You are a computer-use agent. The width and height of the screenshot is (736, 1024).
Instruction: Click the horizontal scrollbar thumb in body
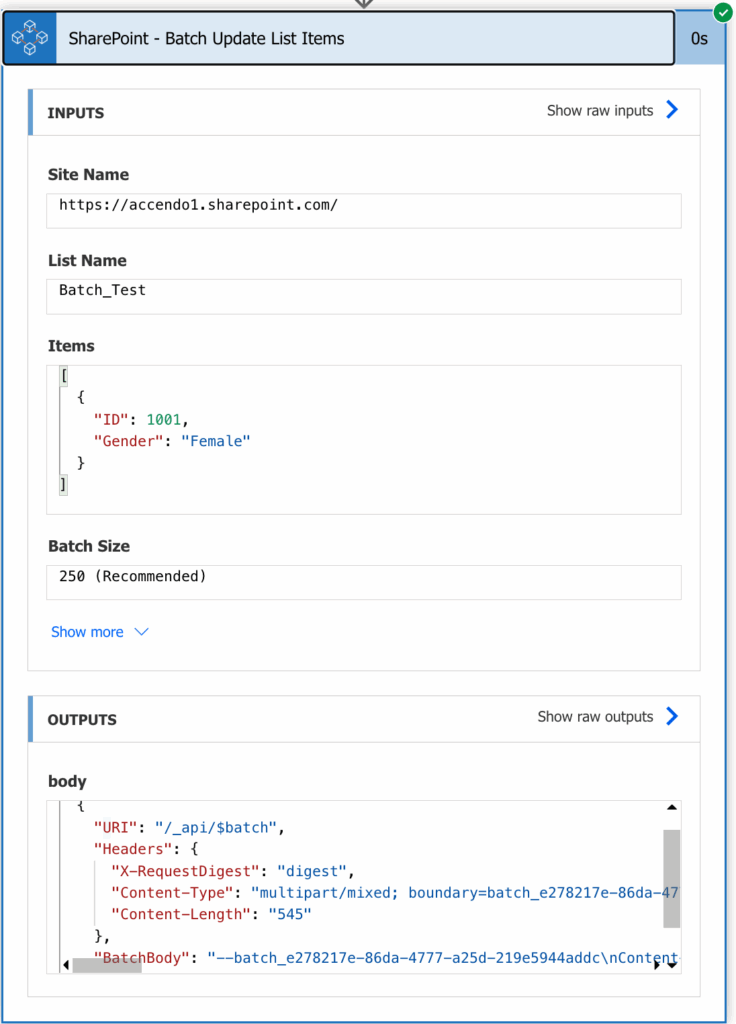107,965
